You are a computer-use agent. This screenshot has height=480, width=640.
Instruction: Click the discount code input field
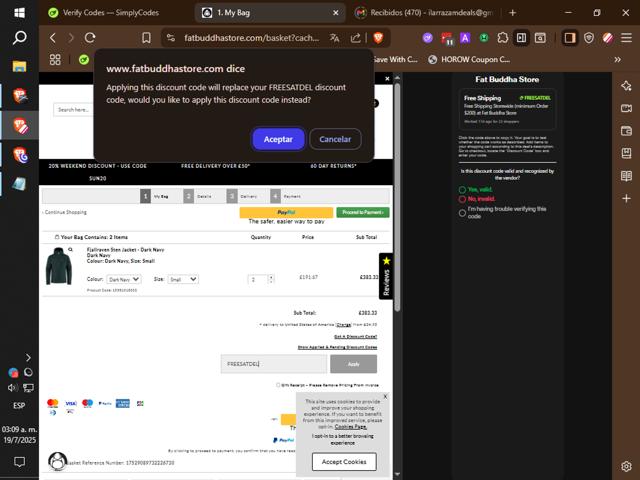pos(273,364)
